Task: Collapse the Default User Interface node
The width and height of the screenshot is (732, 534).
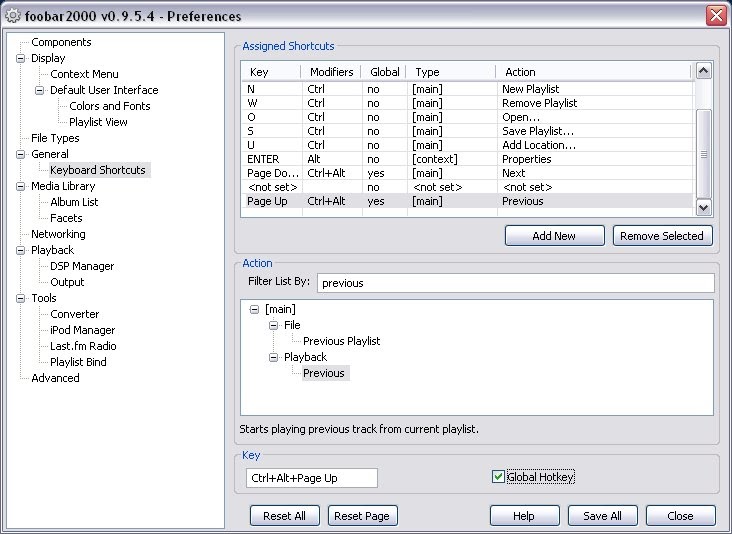Action: click(x=40, y=90)
